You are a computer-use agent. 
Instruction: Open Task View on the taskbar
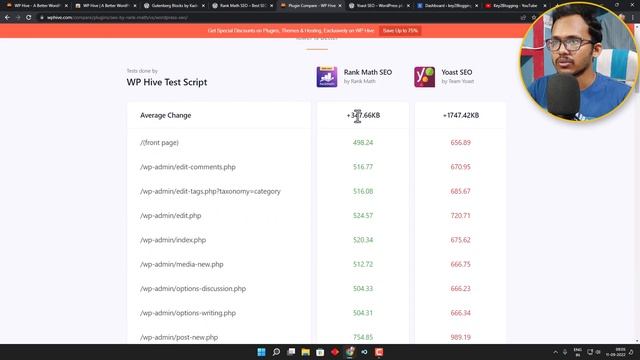point(291,352)
